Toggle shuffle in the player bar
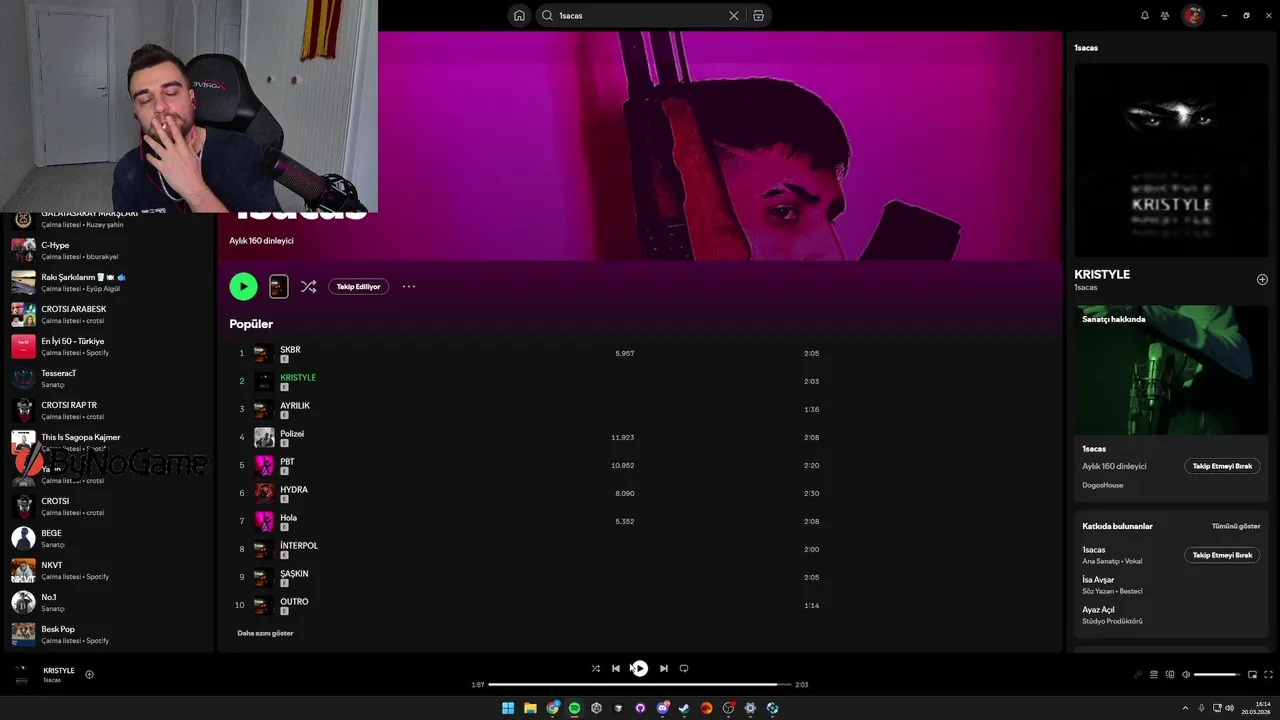The image size is (1280, 720). (x=596, y=668)
